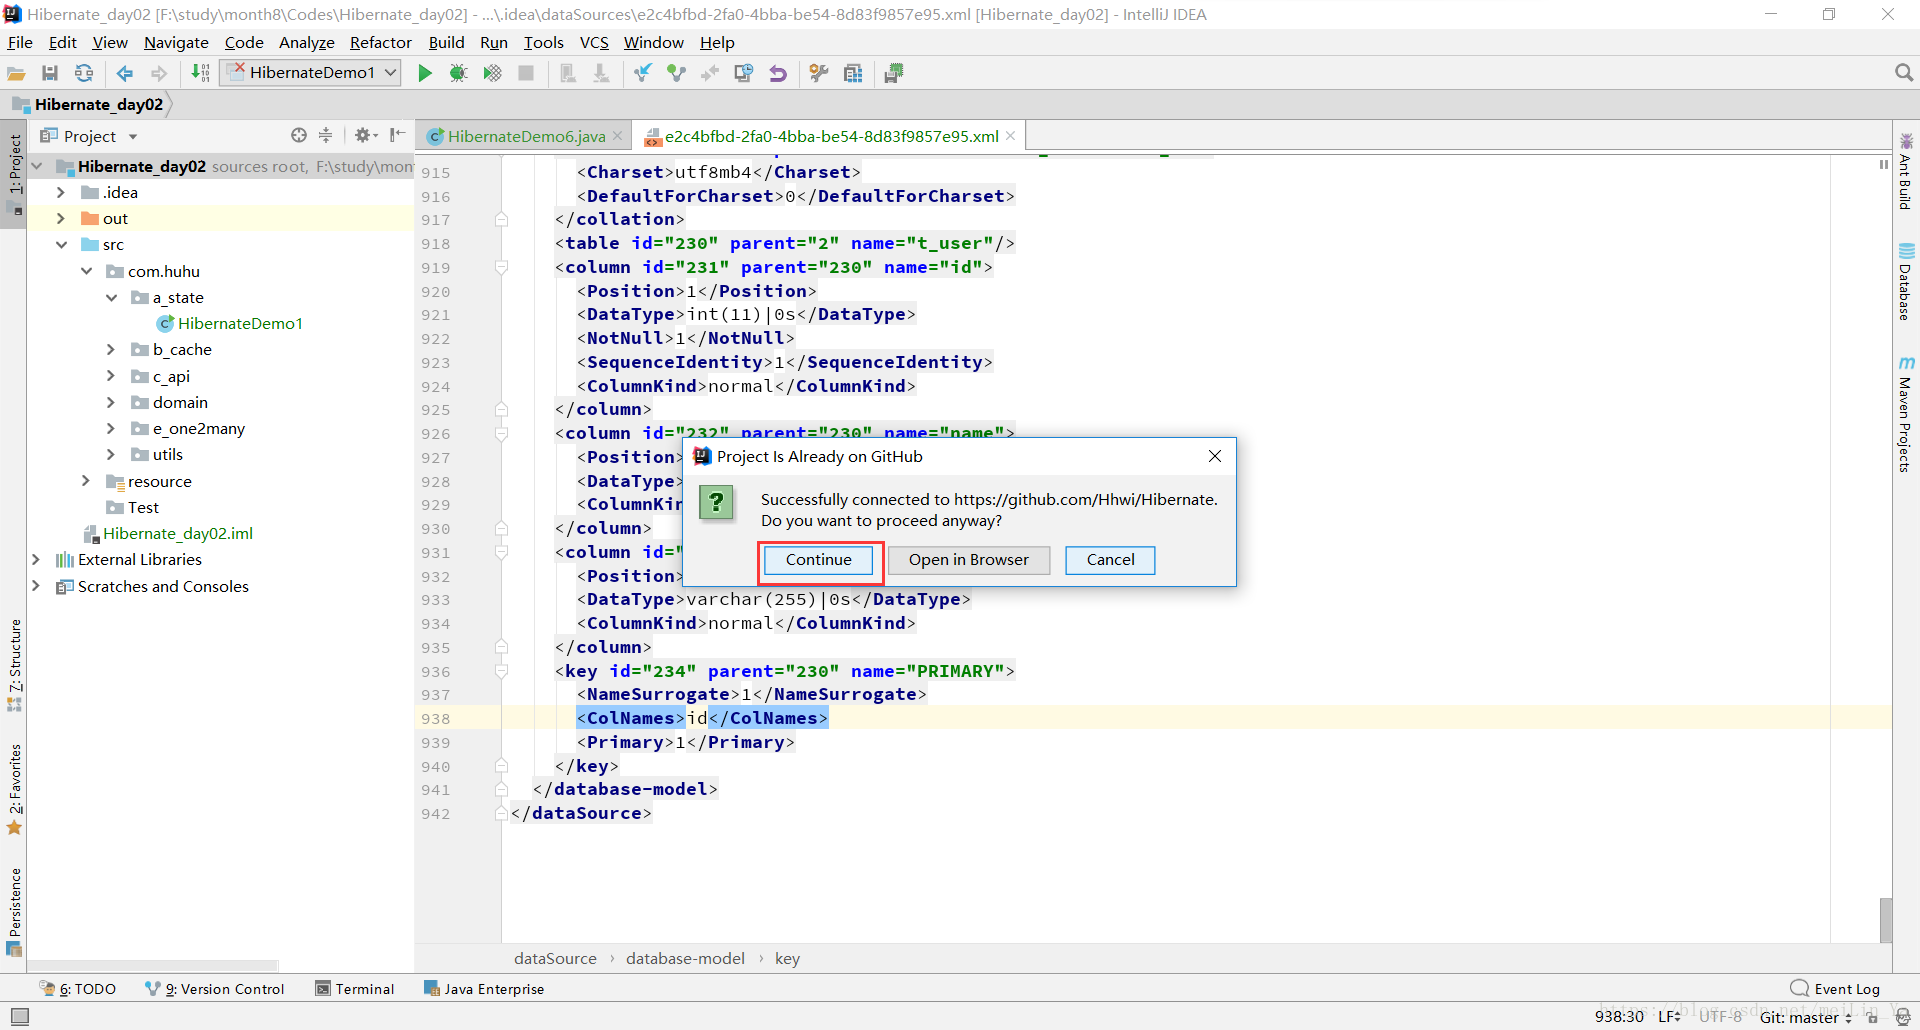Viewport: 1920px width, 1030px height.
Task: Click the Open folder toolbar icon
Action: (x=16, y=73)
